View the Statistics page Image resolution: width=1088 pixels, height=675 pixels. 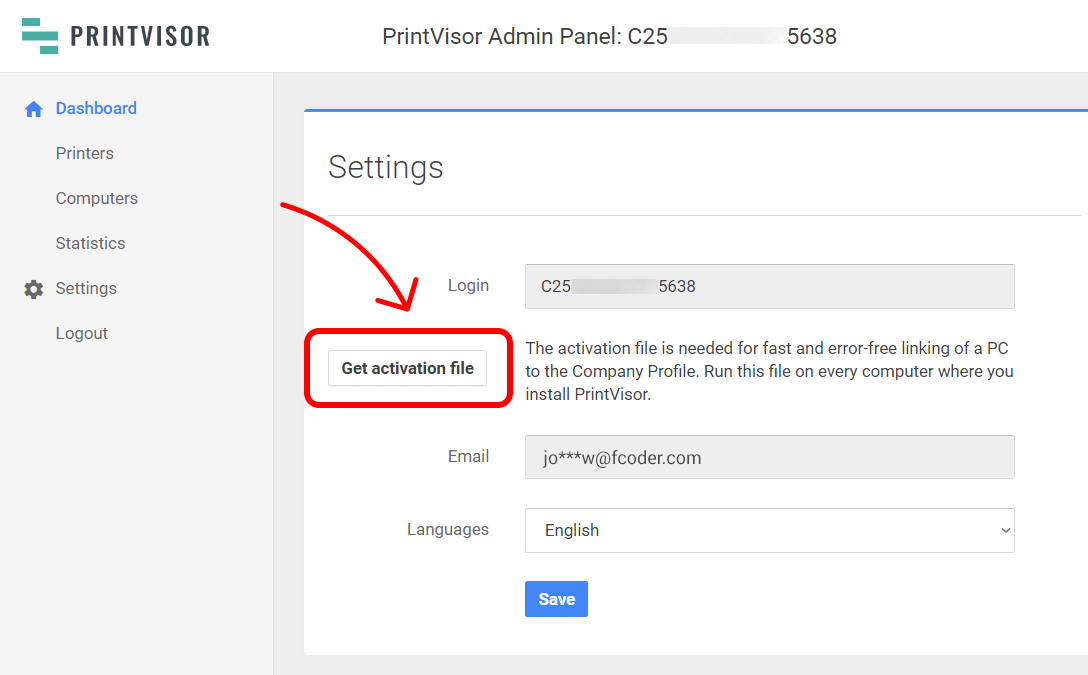pyautogui.click(x=90, y=243)
